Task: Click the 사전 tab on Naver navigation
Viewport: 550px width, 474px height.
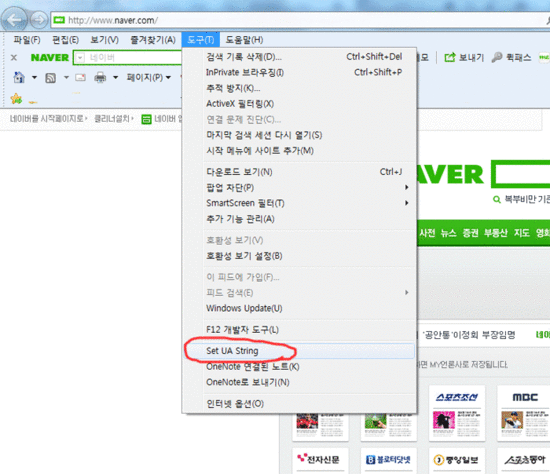Action: [427, 233]
